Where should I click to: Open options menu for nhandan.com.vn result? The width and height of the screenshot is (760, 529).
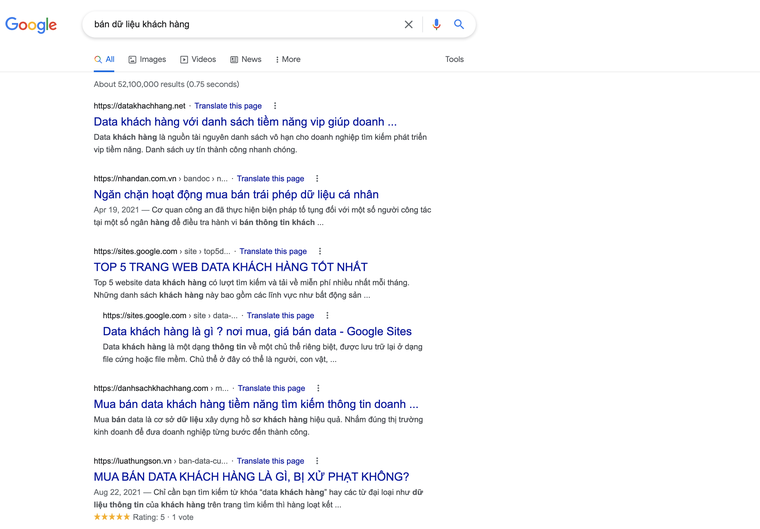point(317,179)
